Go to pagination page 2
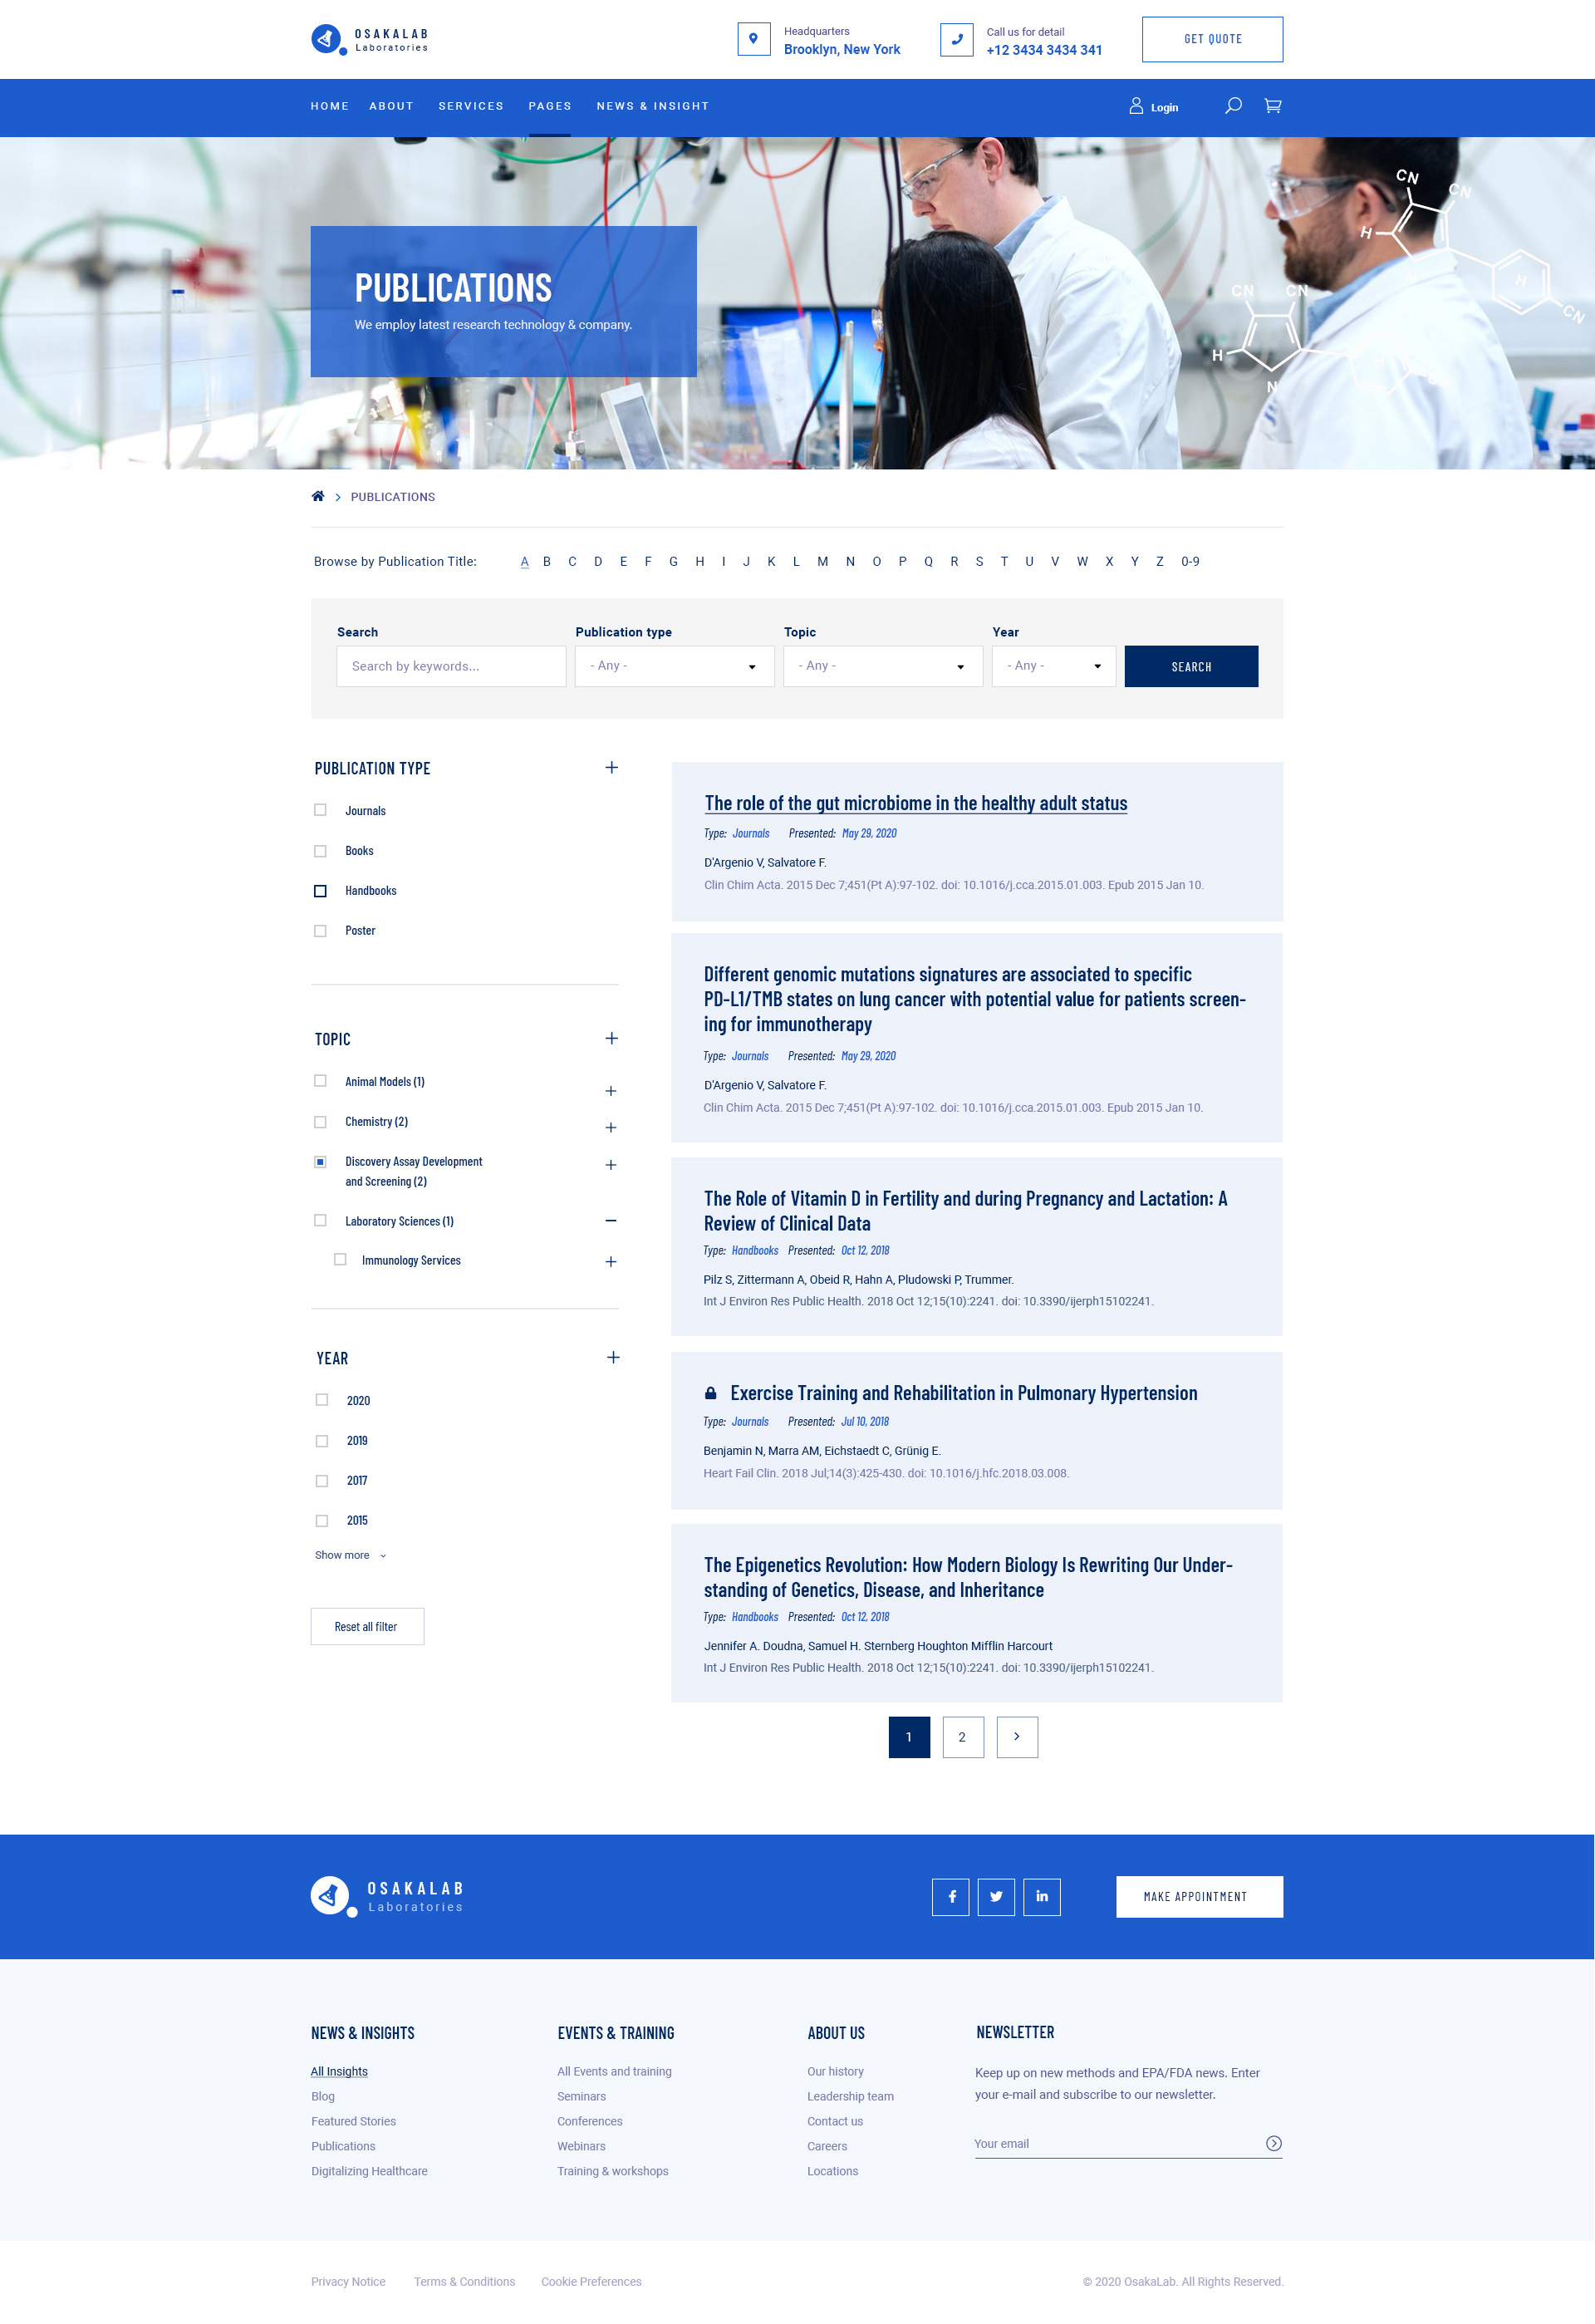The width and height of the screenshot is (1595, 2324). pyautogui.click(x=962, y=1737)
